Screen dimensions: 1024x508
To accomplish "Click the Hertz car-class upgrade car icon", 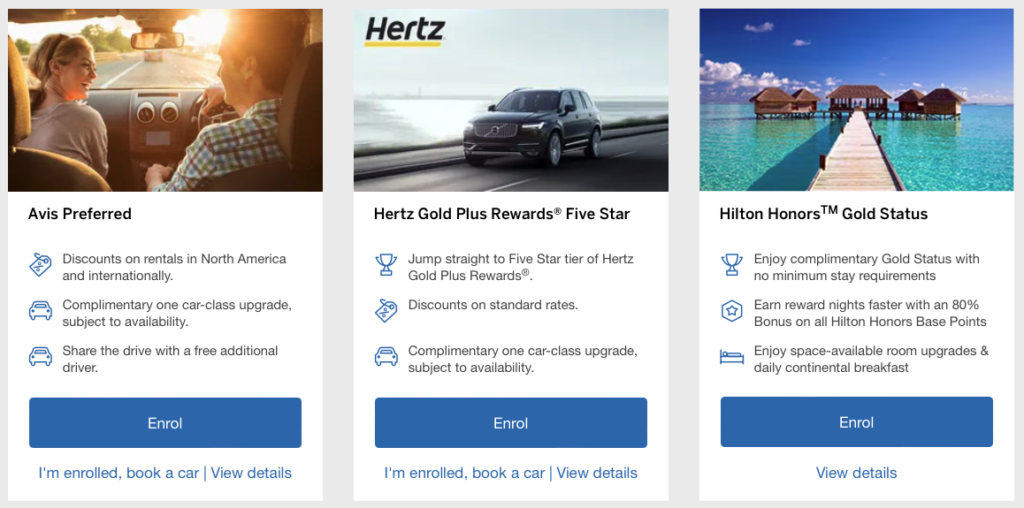I will 386,357.
